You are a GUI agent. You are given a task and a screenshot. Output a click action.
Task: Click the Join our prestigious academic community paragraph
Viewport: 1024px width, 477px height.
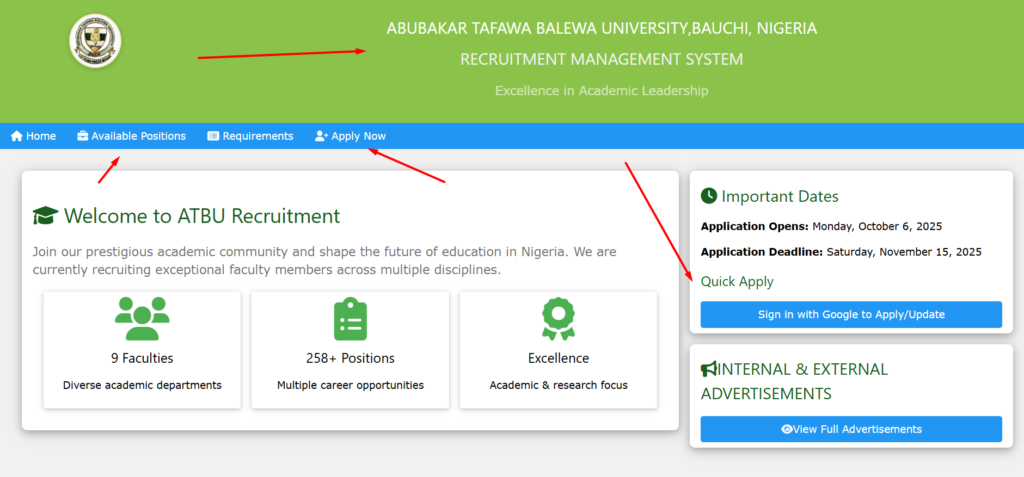click(325, 261)
